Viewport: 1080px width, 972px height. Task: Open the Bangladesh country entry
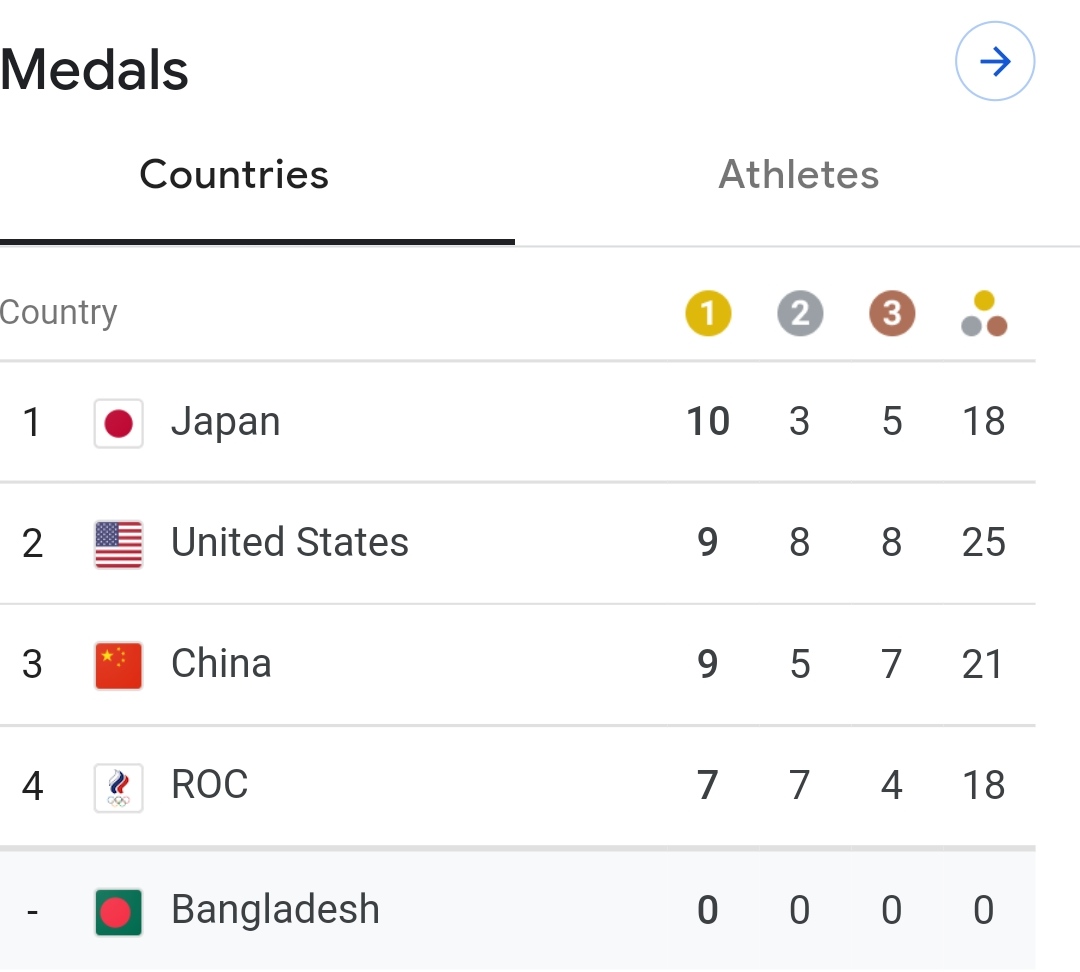click(x=517, y=910)
